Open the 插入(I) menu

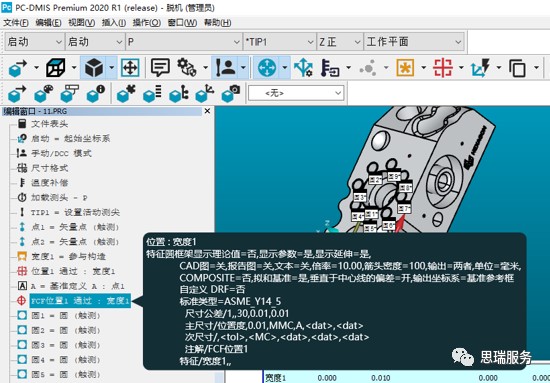(x=114, y=22)
